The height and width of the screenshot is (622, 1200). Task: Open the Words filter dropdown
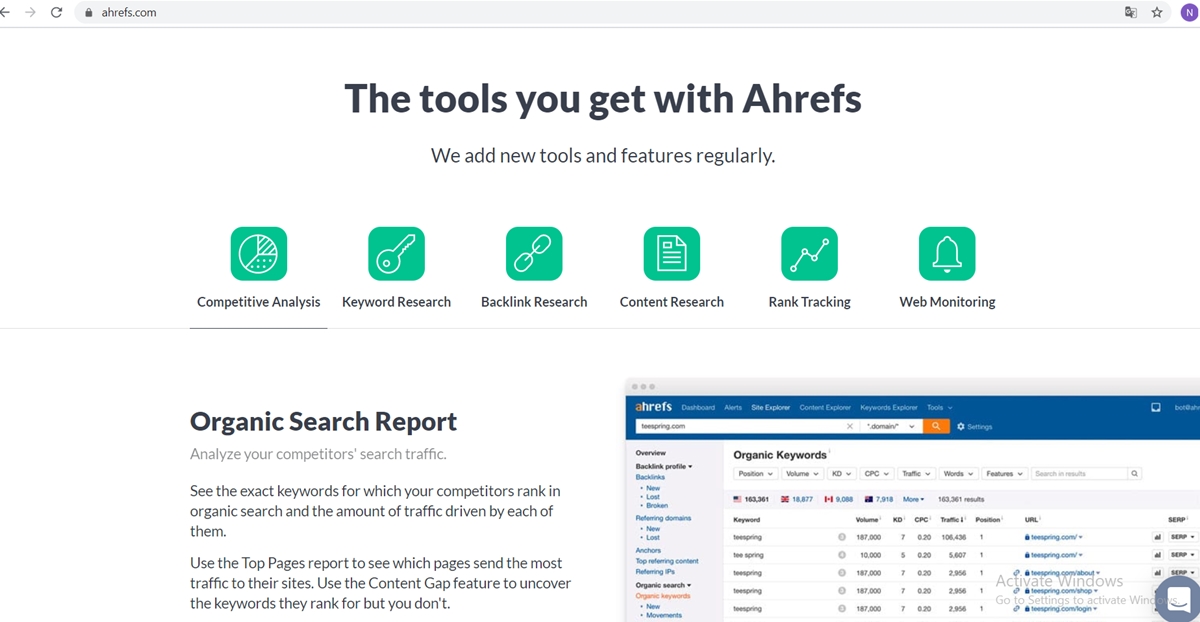[x=959, y=474]
